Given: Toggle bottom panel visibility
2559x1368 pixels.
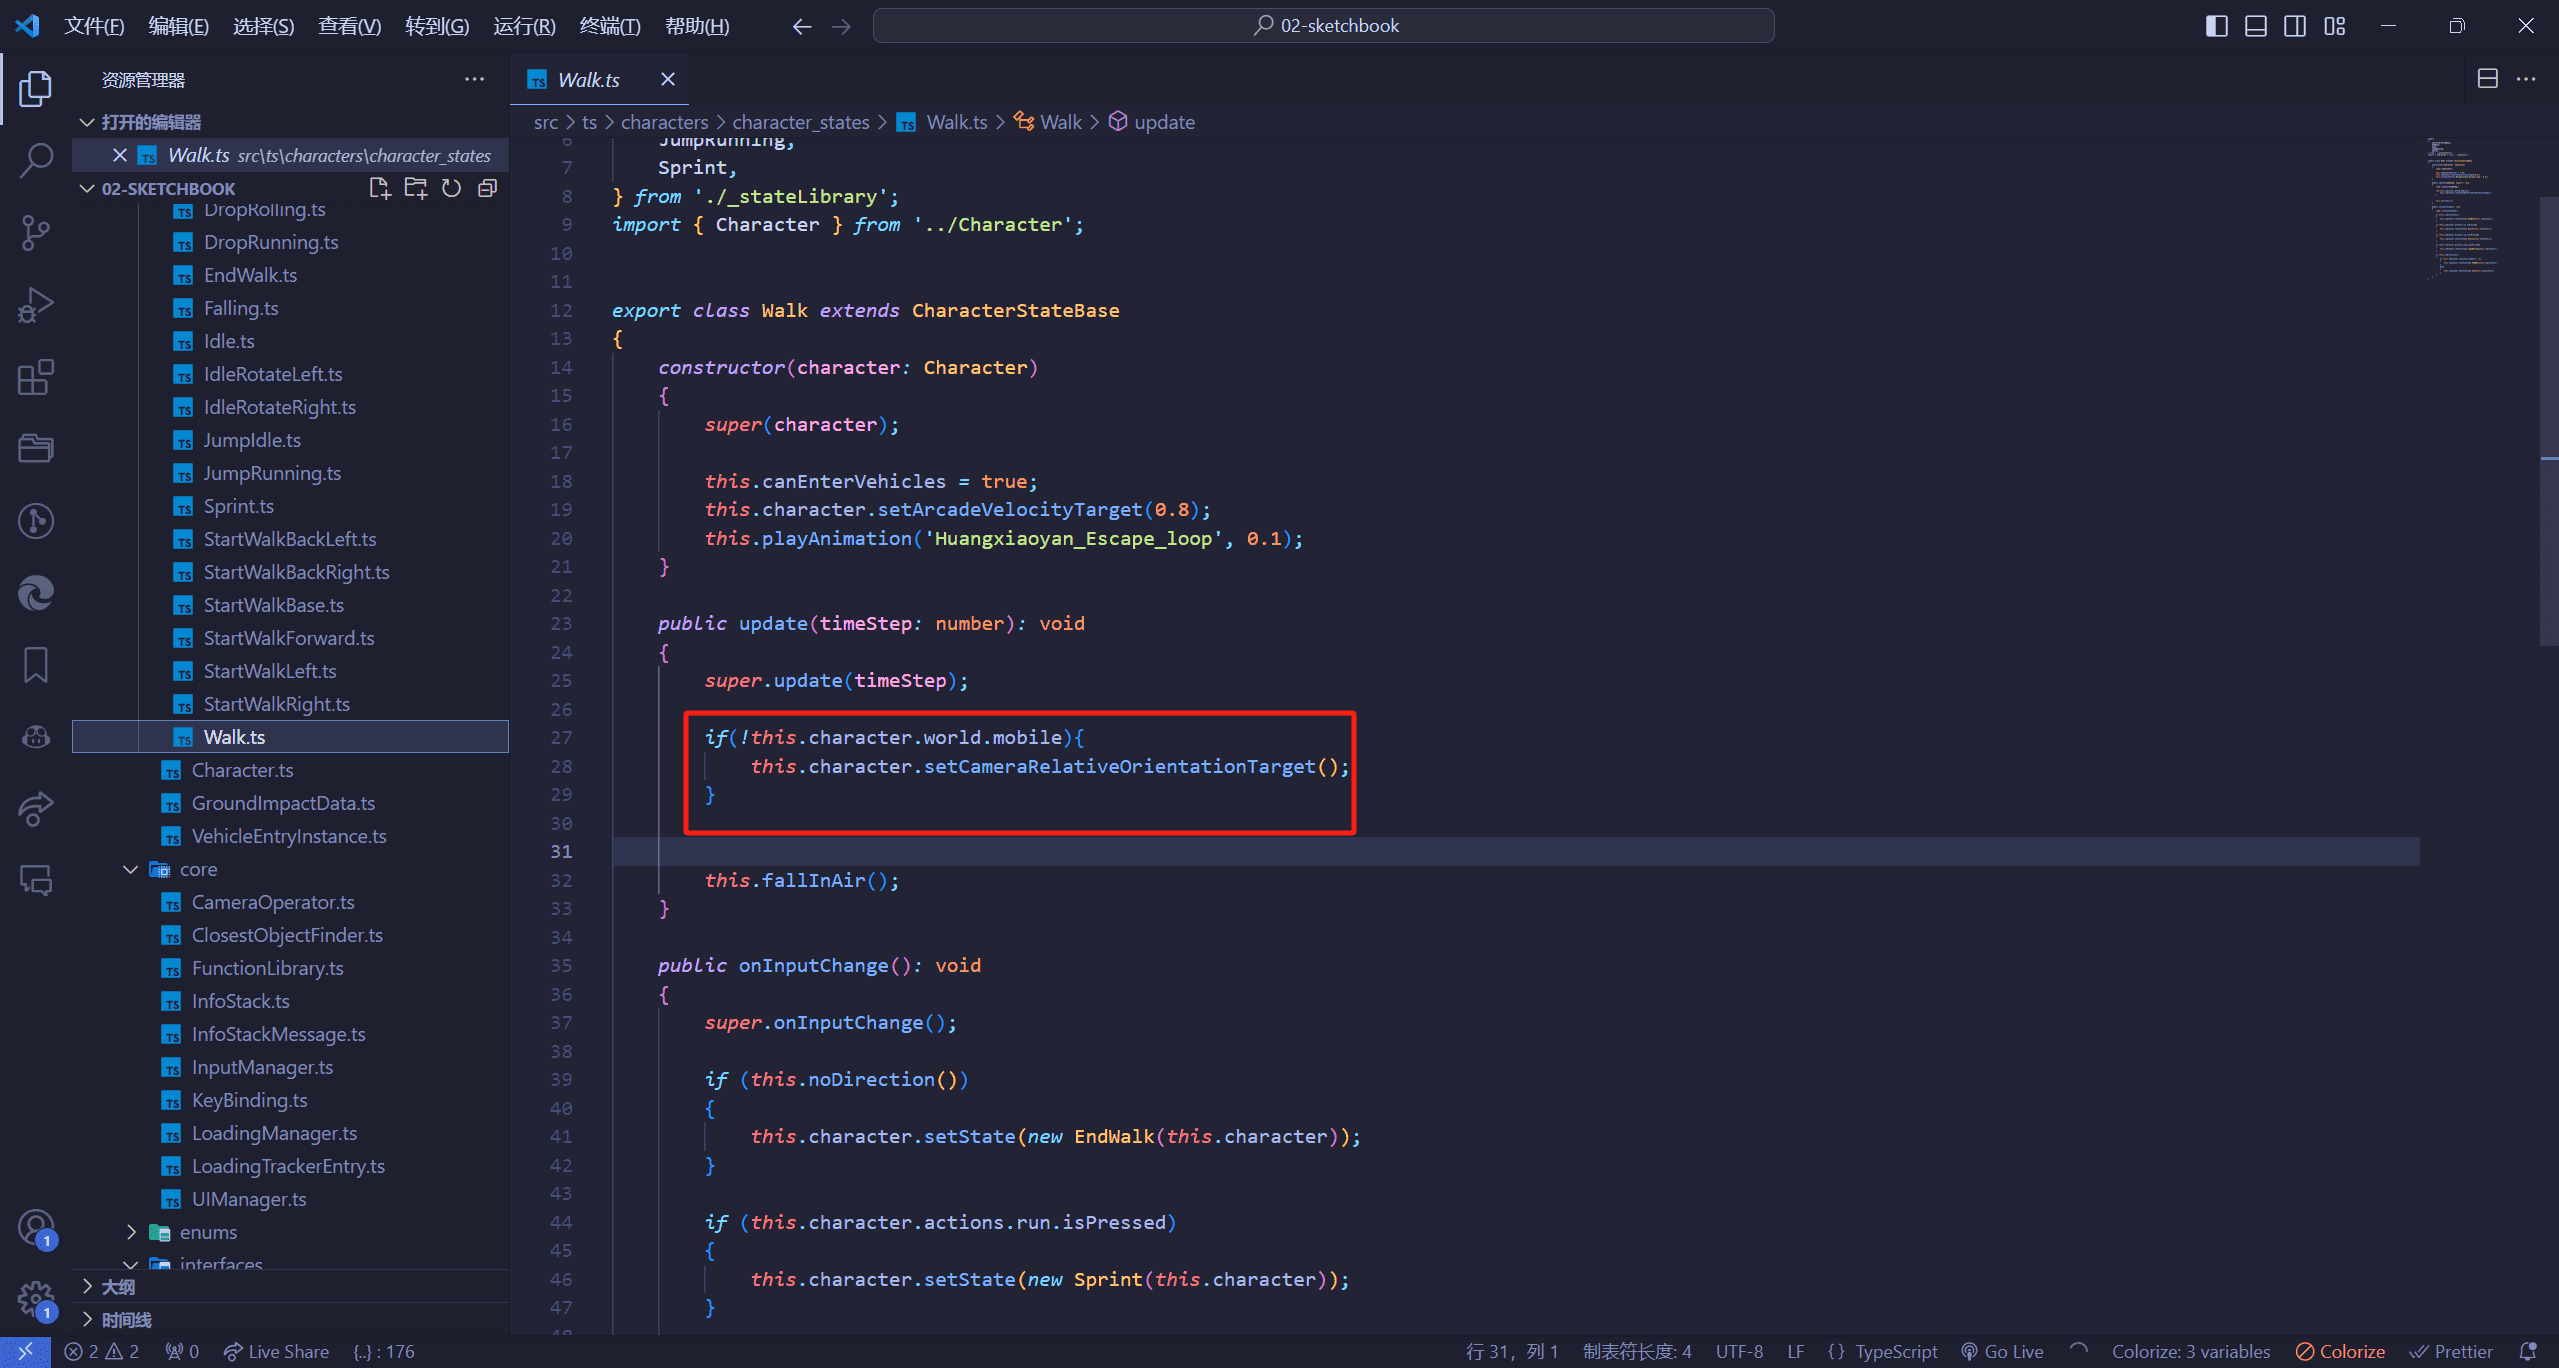Looking at the screenshot, I should 2255,26.
